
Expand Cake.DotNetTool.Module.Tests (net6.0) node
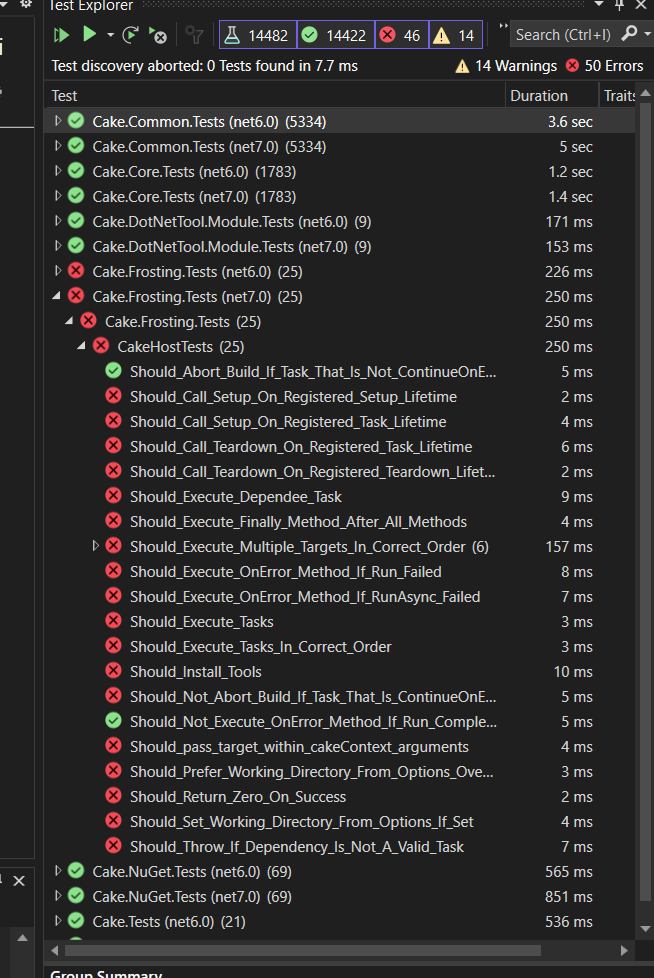(x=57, y=221)
